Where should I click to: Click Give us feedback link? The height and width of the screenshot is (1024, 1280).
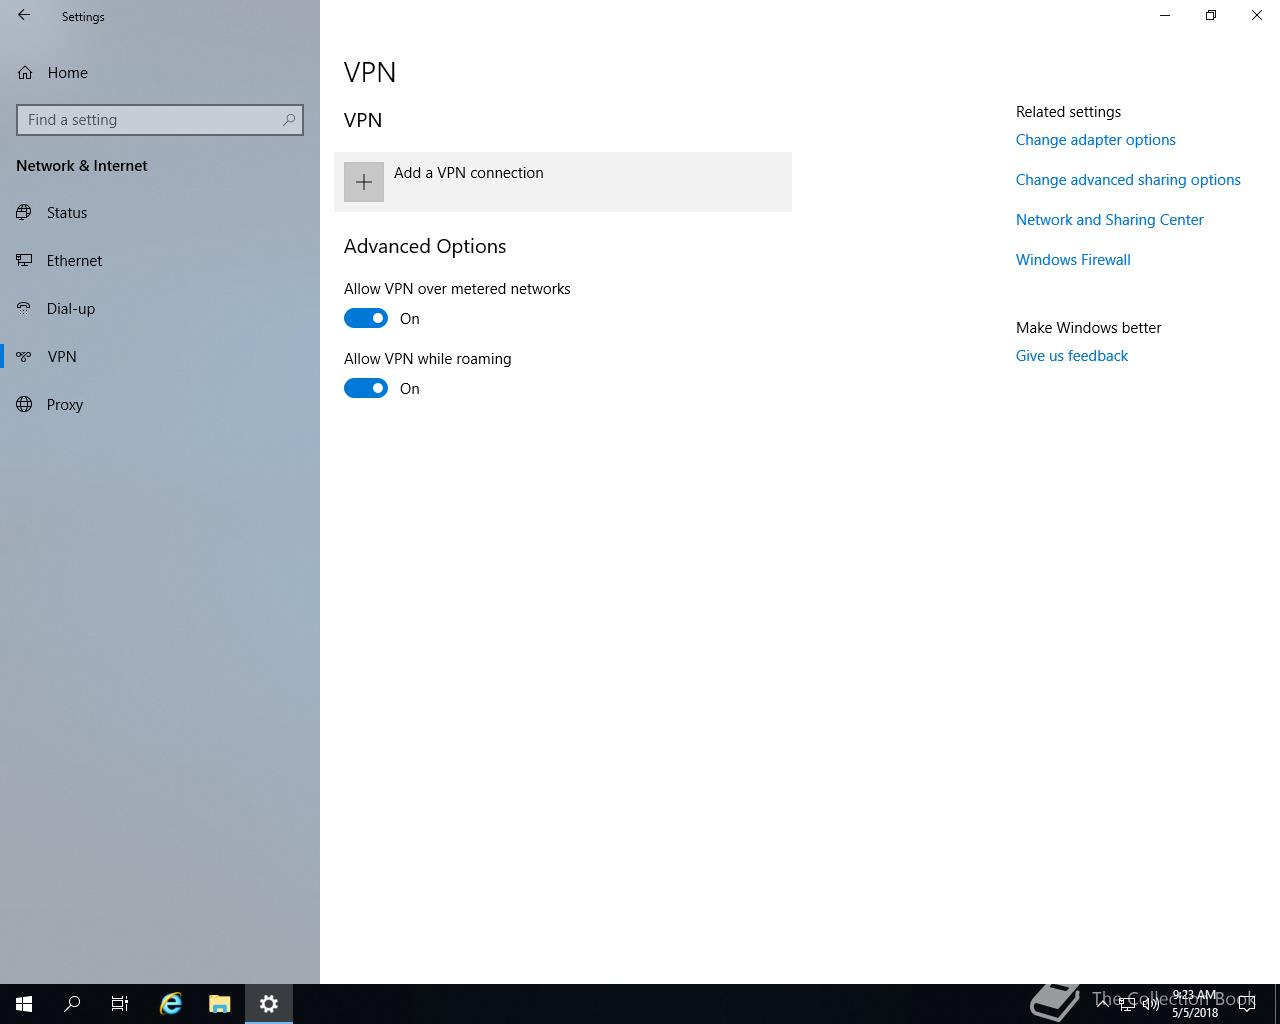(1071, 356)
